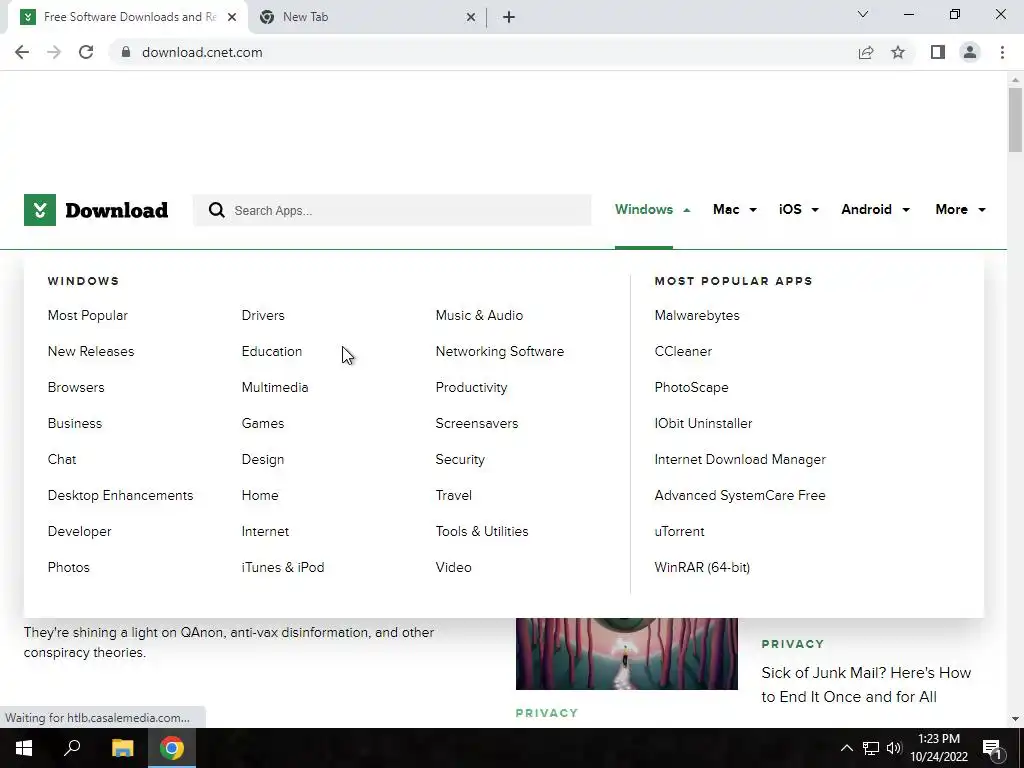Open the Developer category
The image size is (1024, 768).
[x=79, y=532]
